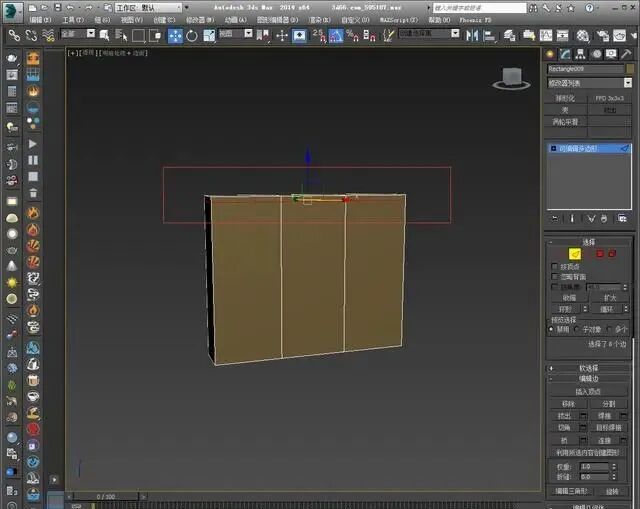Click the 收缩 shrink selection button
This screenshot has width=640, height=509.
pyautogui.click(x=569, y=298)
